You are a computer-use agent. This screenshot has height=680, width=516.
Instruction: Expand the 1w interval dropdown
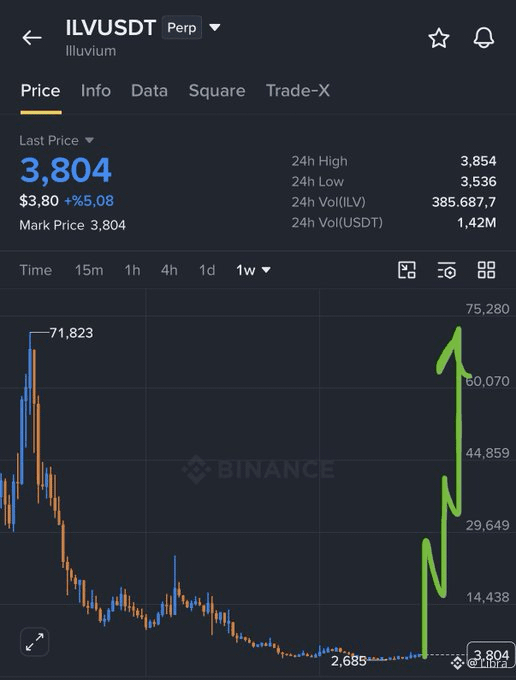point(253,270)
